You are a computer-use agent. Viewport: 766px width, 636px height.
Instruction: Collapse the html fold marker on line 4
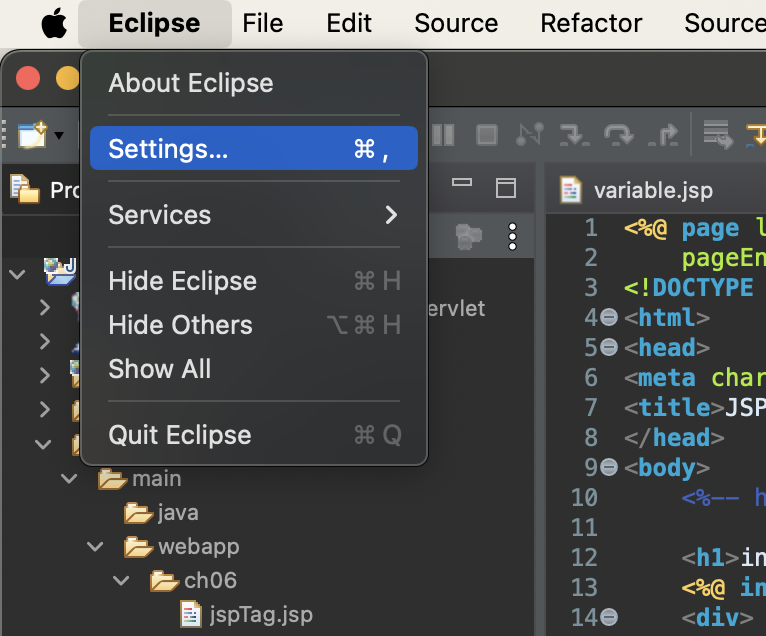(609, 318)
